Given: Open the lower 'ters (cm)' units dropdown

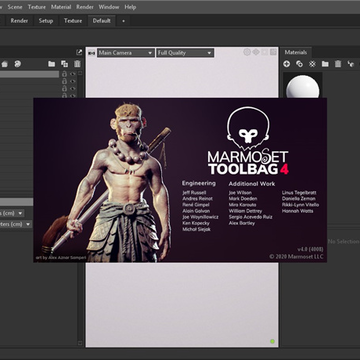Looking at the screenshot, I should [16, 224].
